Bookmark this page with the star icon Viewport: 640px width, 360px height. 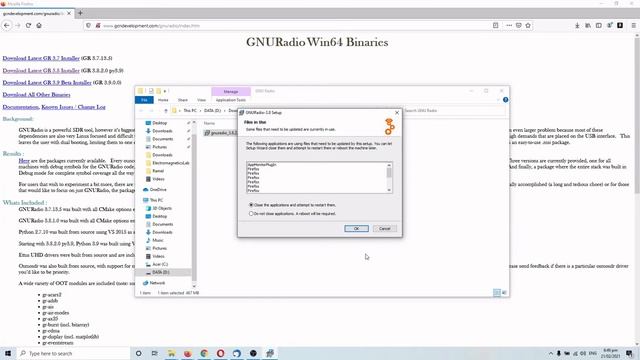pyautogui.click(x=528, y=25)
